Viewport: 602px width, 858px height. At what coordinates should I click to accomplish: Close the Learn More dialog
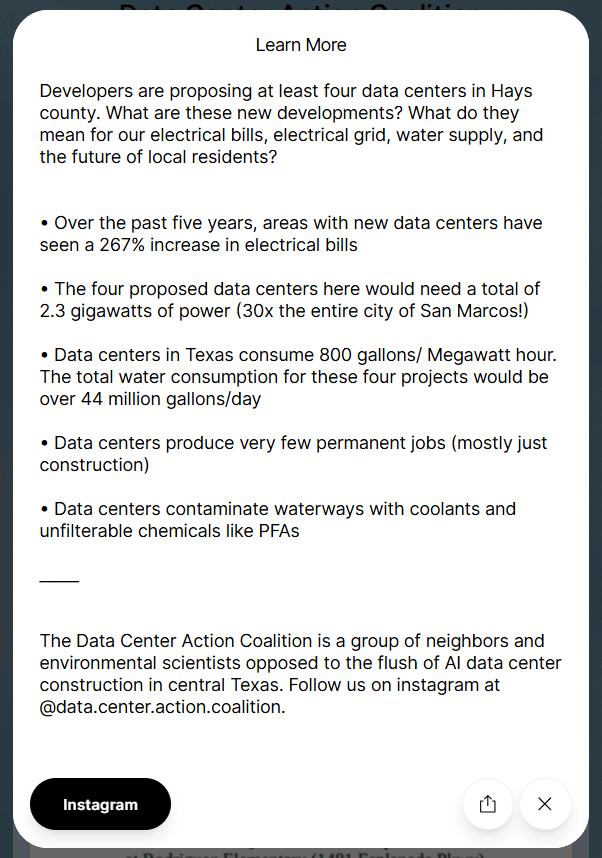545,804
